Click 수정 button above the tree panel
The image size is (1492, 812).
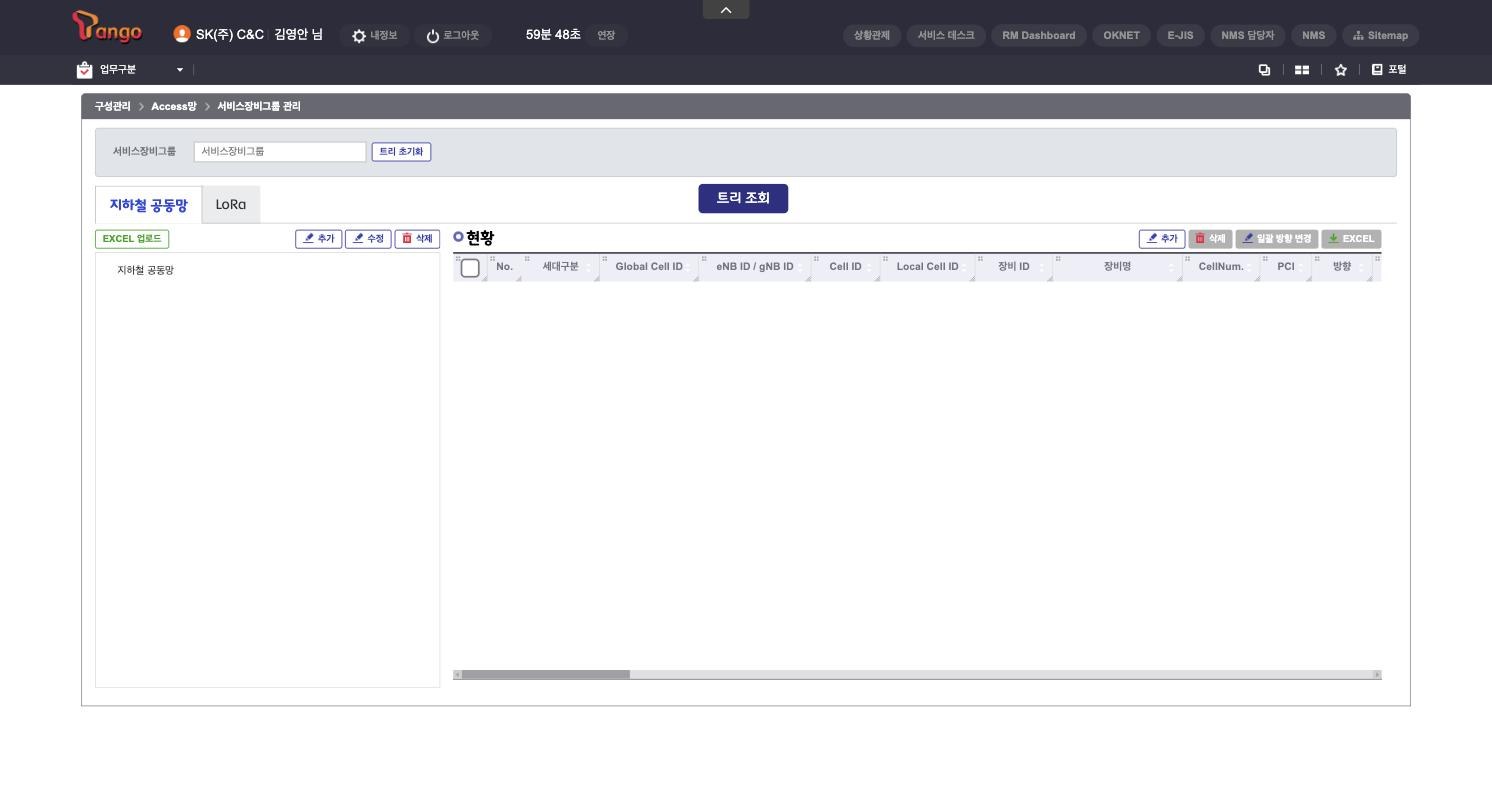[x=368, y=239]
